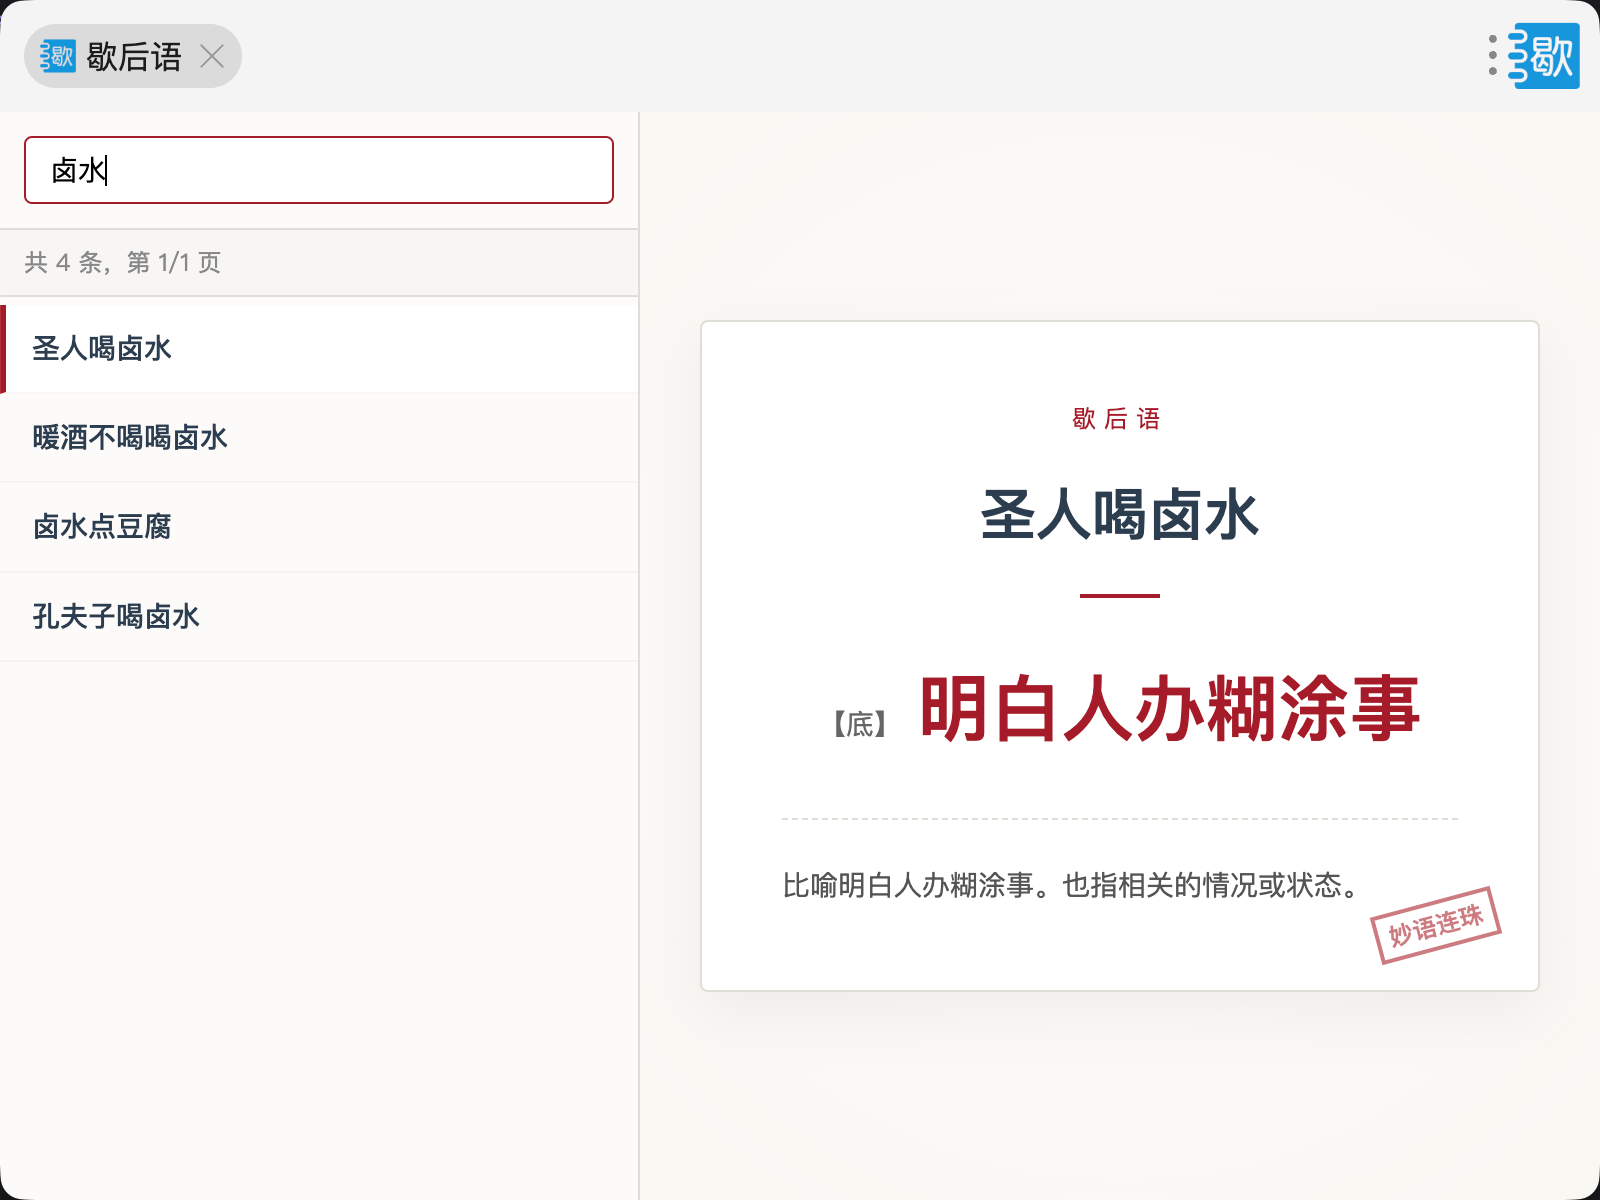
Task: Click the dashed separator line in the card
Action: coord(1119,819)
